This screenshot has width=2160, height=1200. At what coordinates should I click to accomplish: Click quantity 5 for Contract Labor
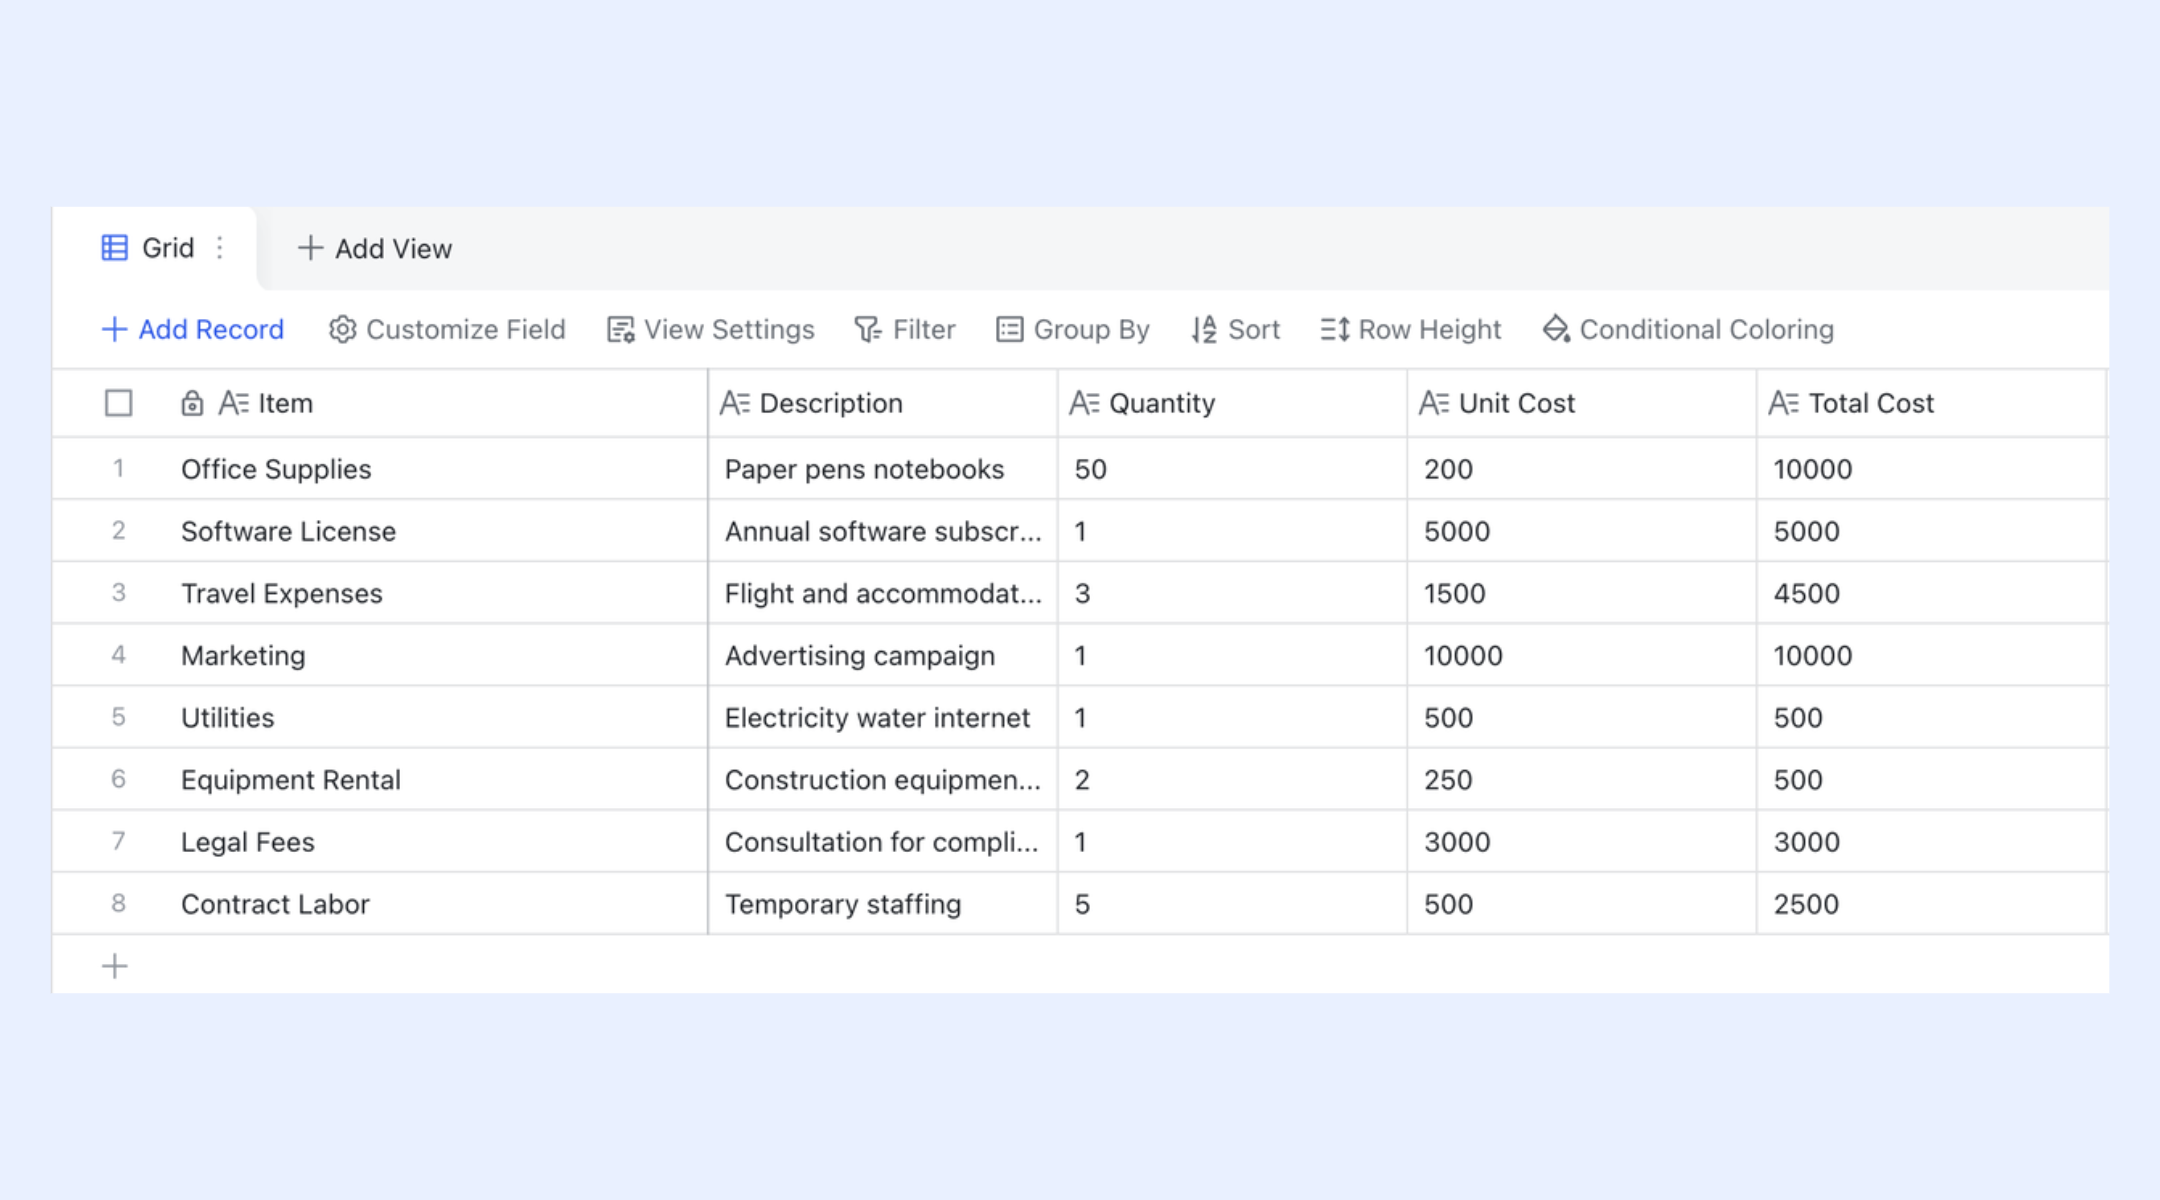1232,904
